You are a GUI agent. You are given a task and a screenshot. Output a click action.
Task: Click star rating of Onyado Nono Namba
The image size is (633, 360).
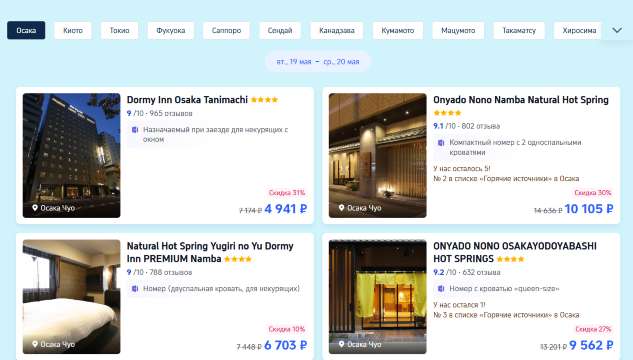tap(447, 113)
